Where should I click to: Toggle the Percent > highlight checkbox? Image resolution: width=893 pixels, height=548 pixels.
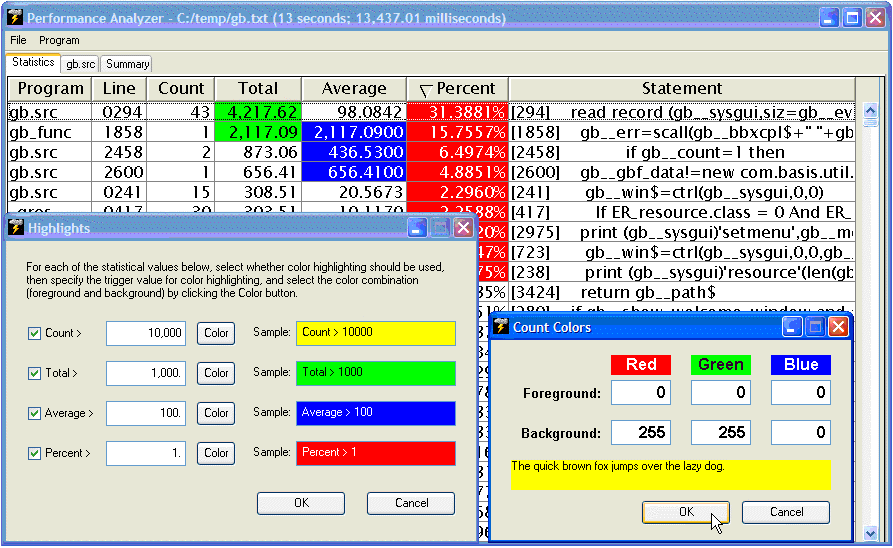coord(35,453)
